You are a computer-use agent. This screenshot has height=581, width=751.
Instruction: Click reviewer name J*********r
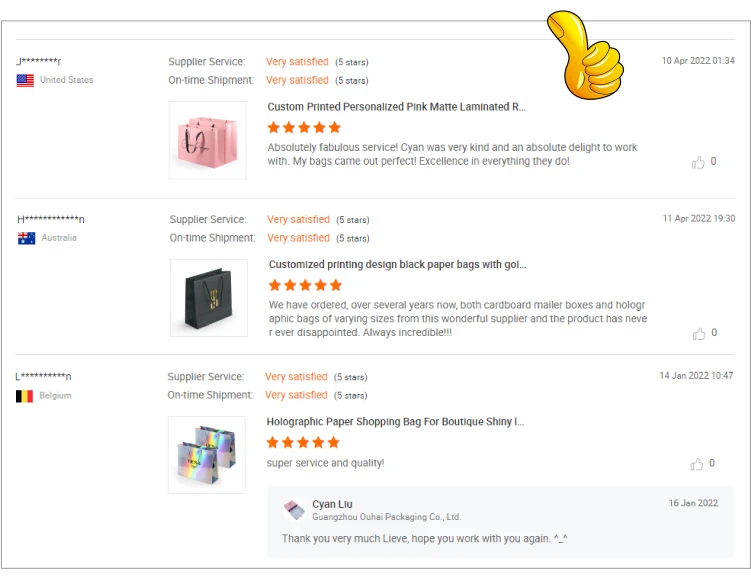(39, 61)
